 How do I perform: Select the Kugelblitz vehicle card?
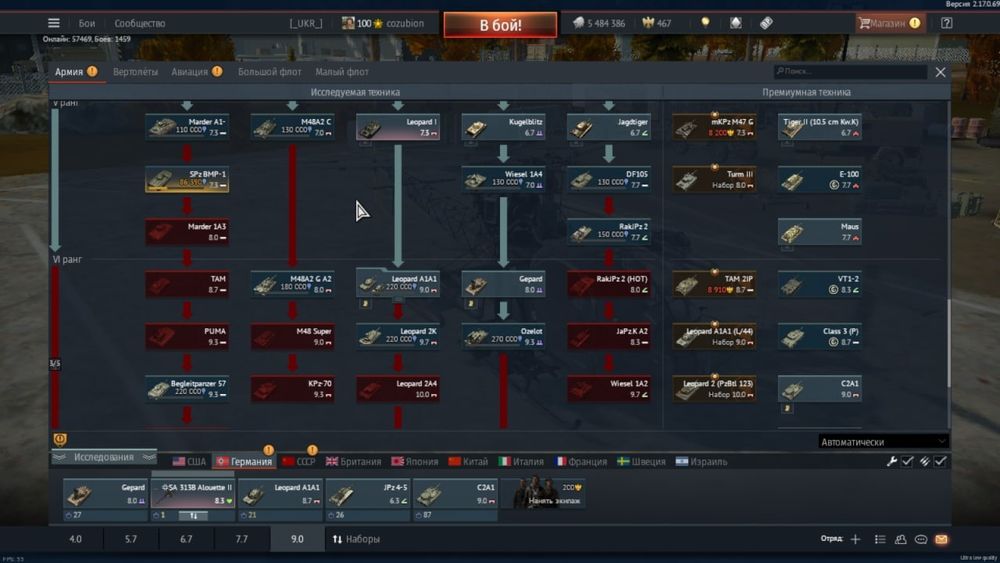(503, 127)
